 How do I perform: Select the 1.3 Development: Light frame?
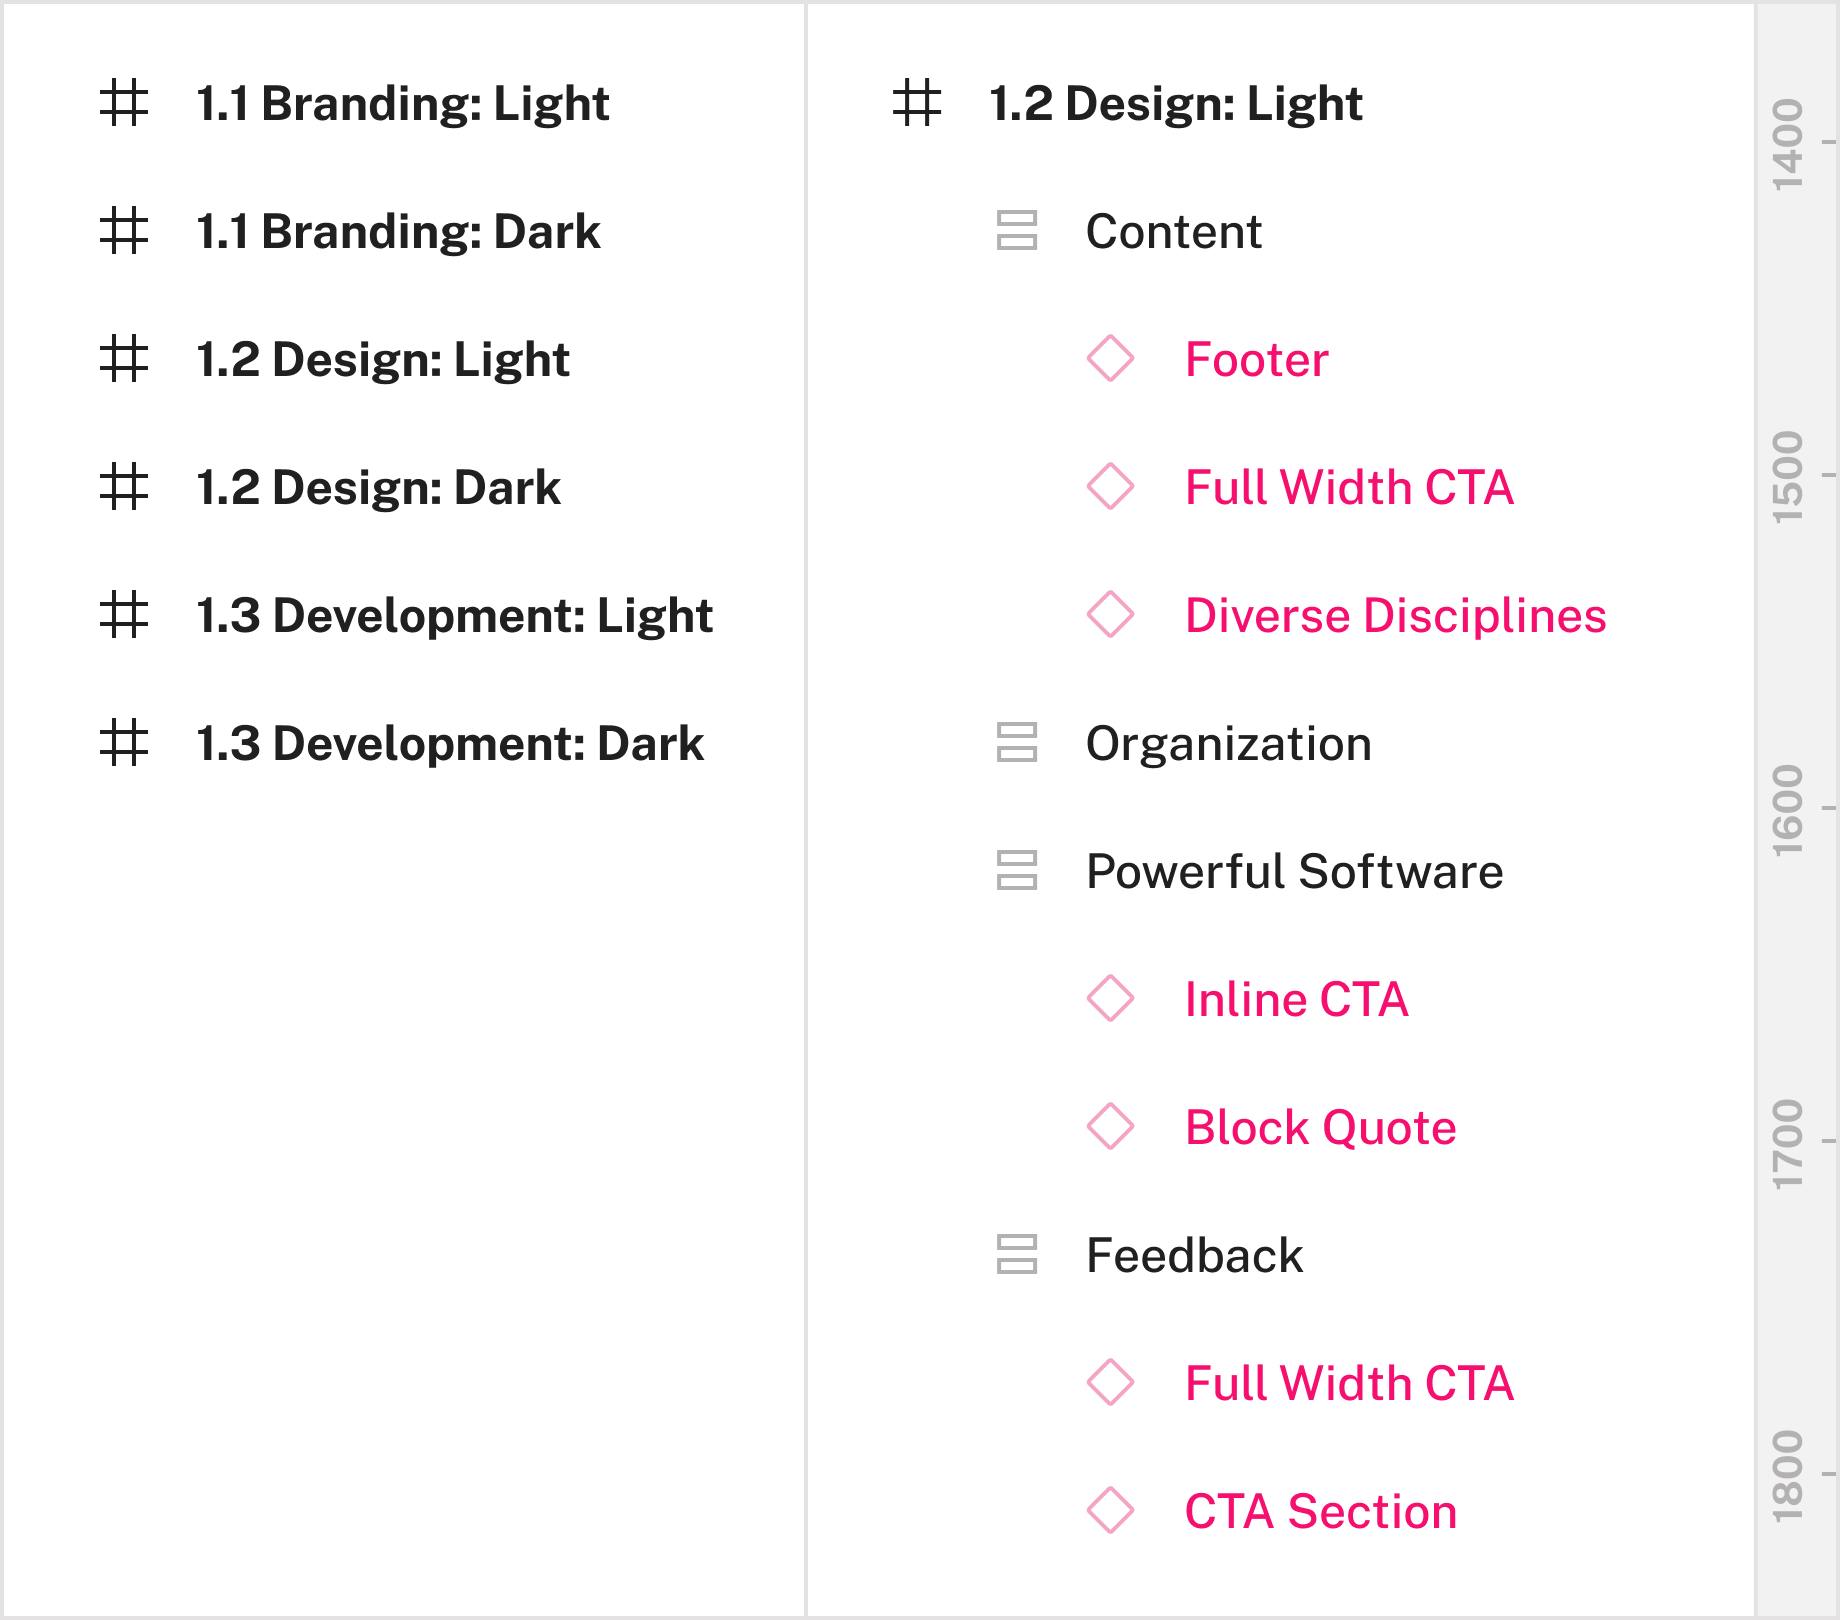pyautogui.click(x=454, y=616)
